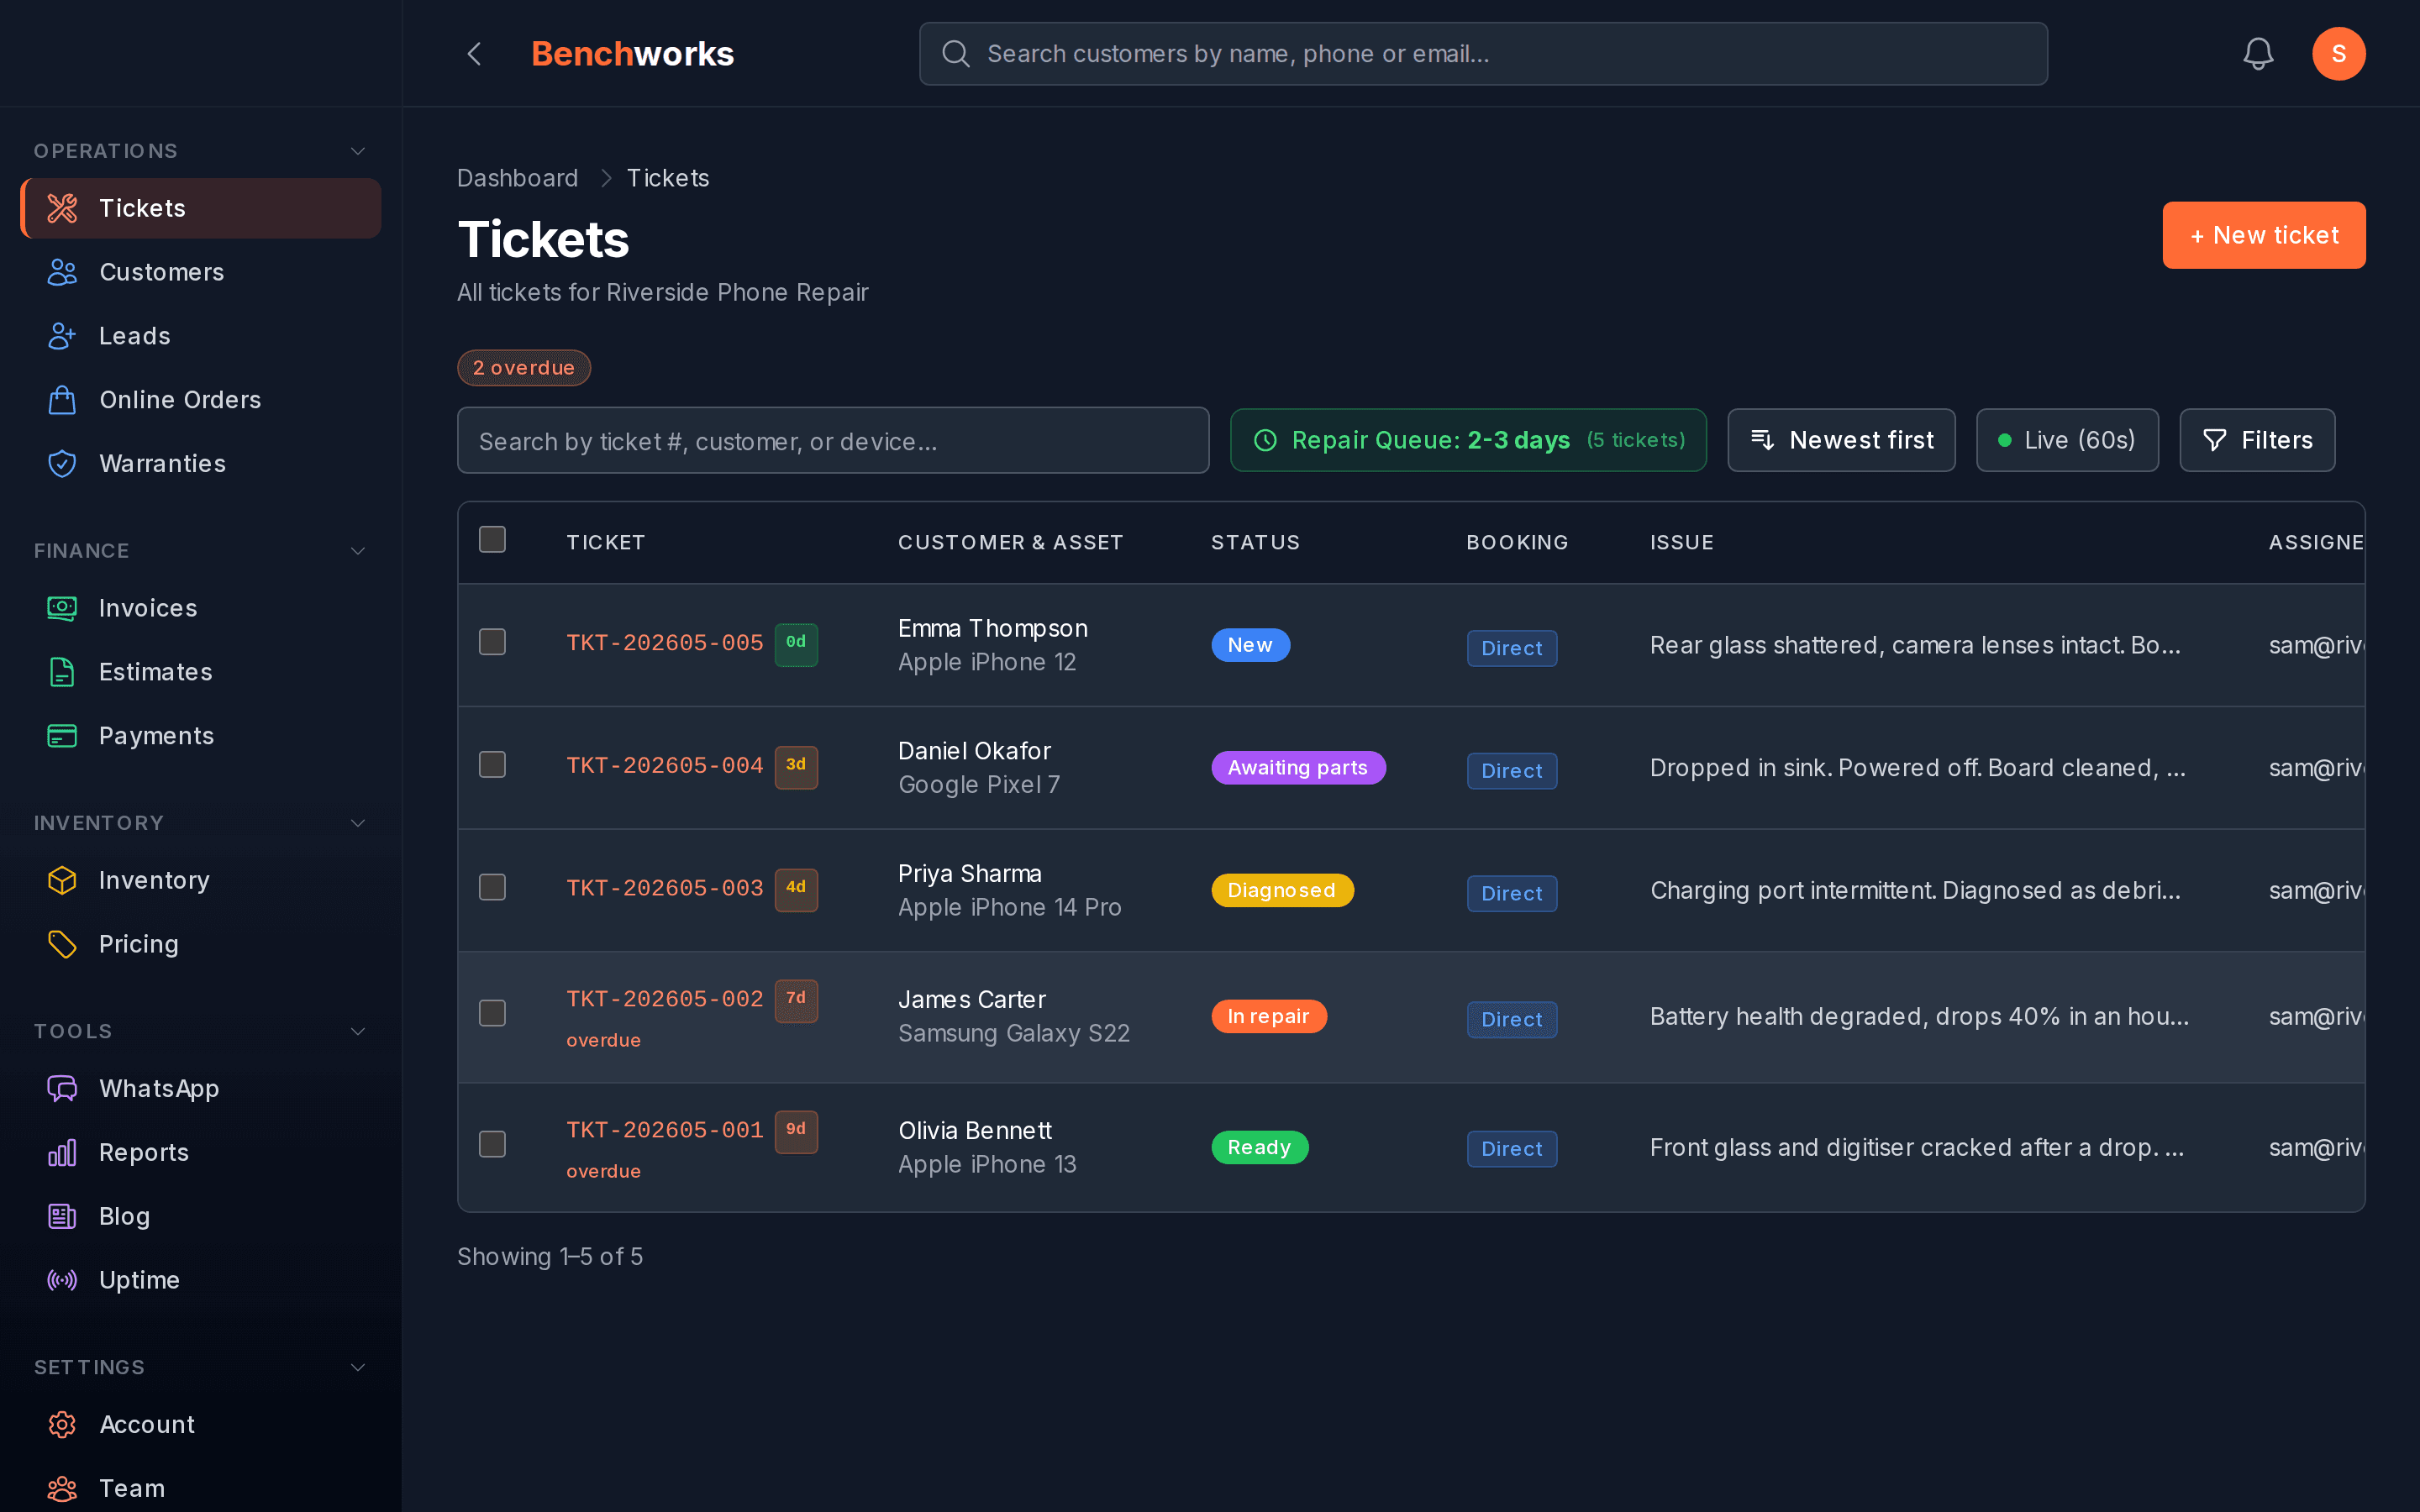Viewport: 2420px width, 1512px height.
Task: Open notifications bell icon
Action: (2258, 53)
